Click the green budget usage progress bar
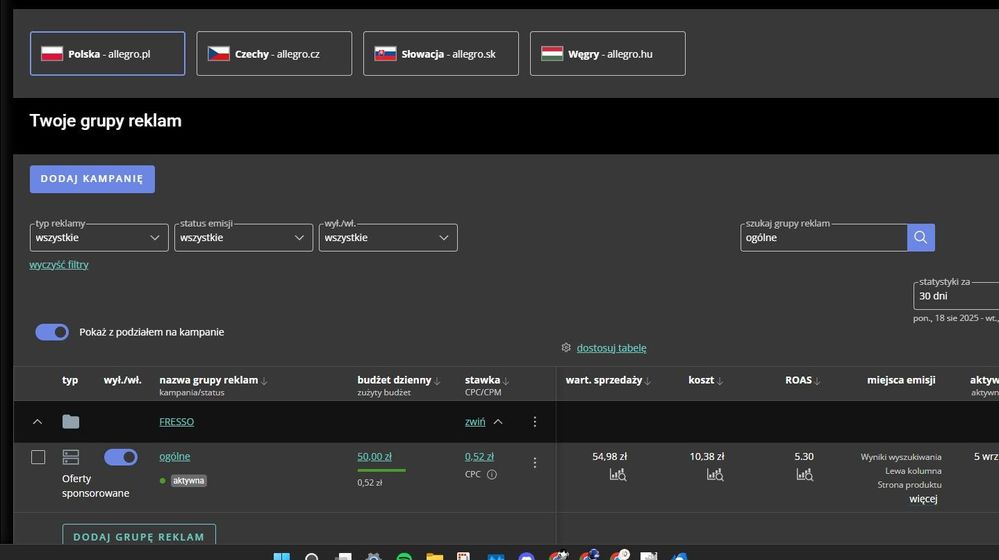999x560 pixels. (382, 470)
